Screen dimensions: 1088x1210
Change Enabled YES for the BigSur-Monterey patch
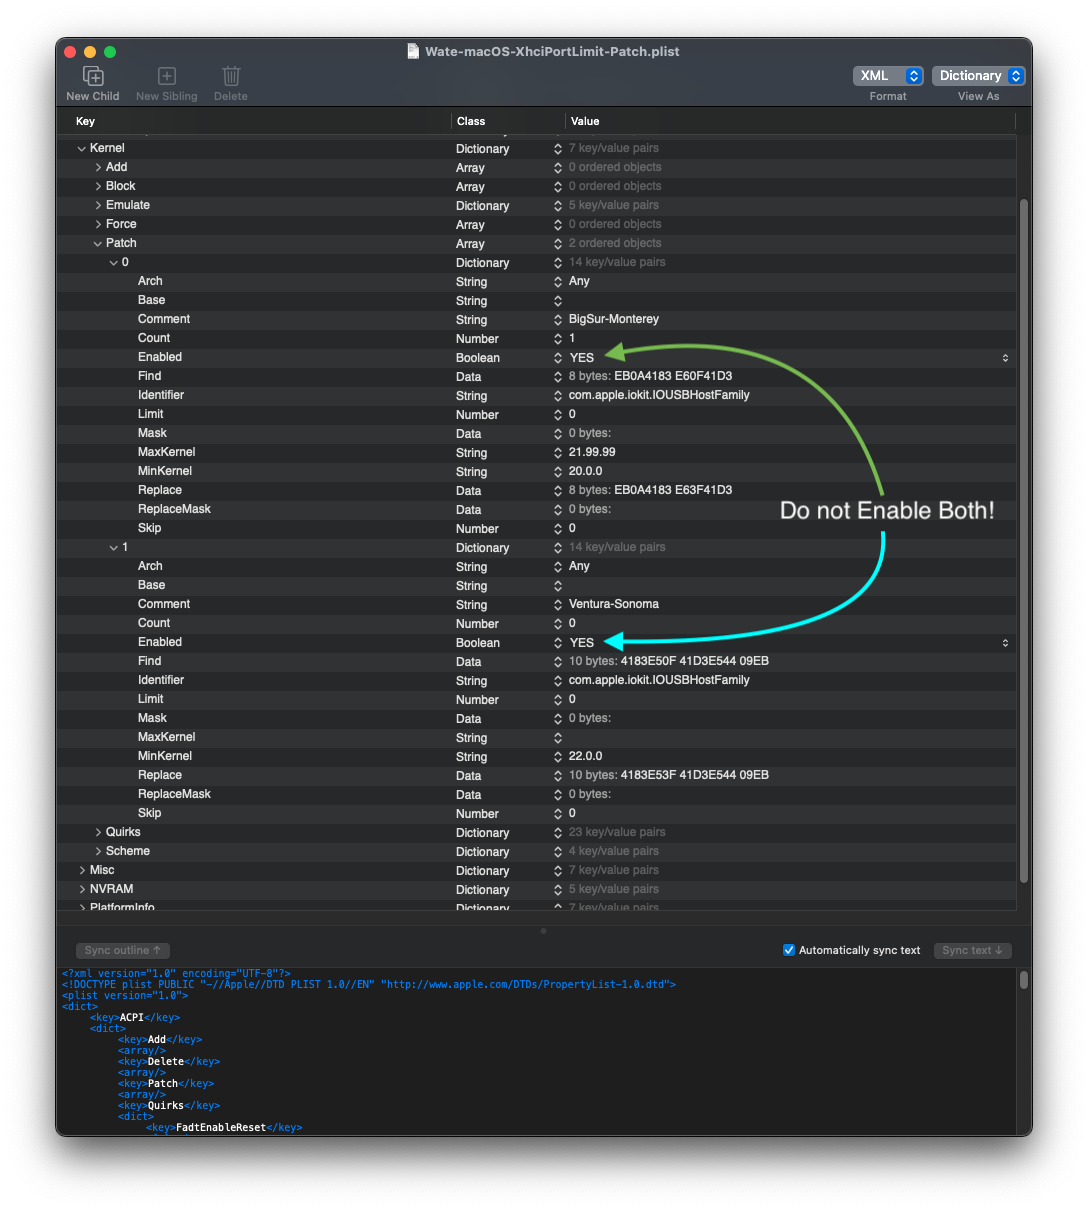click(x=581, y=357)
